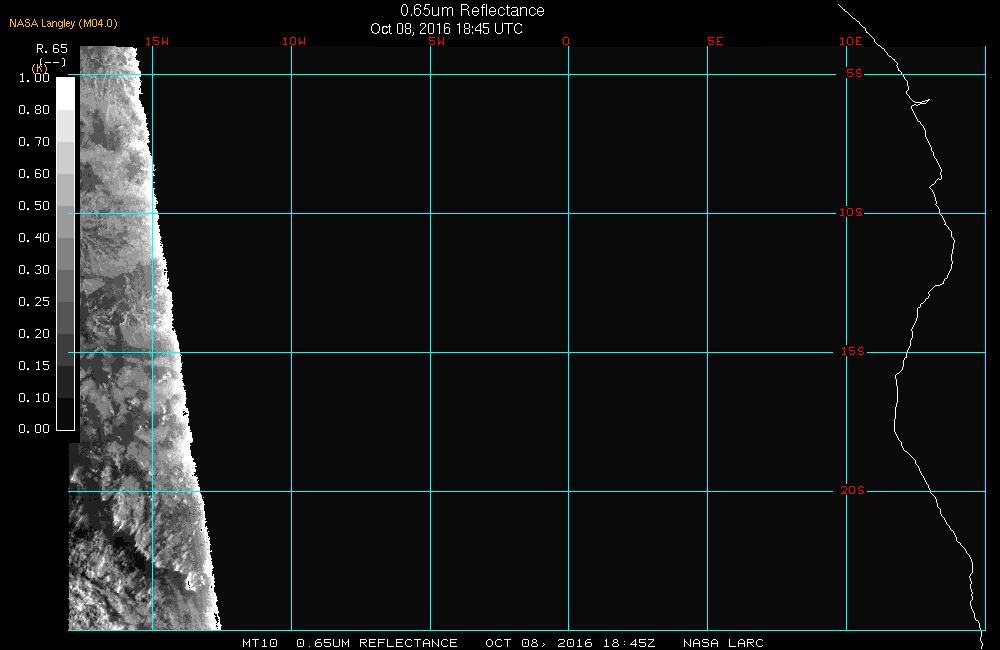Select the 15S latitude label
This screenshot has height=650, width=1000.
[x=853, y=352]
